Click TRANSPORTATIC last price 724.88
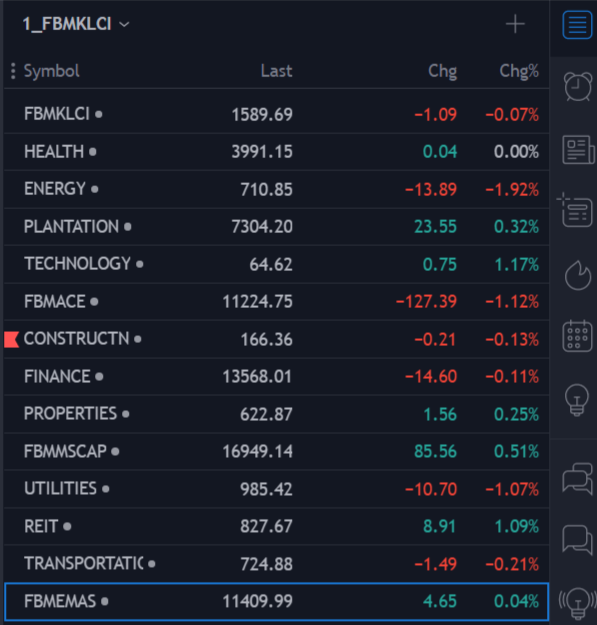Image resolution: width=597 pixels, height=625 pixels. click(x=266, y=564)
